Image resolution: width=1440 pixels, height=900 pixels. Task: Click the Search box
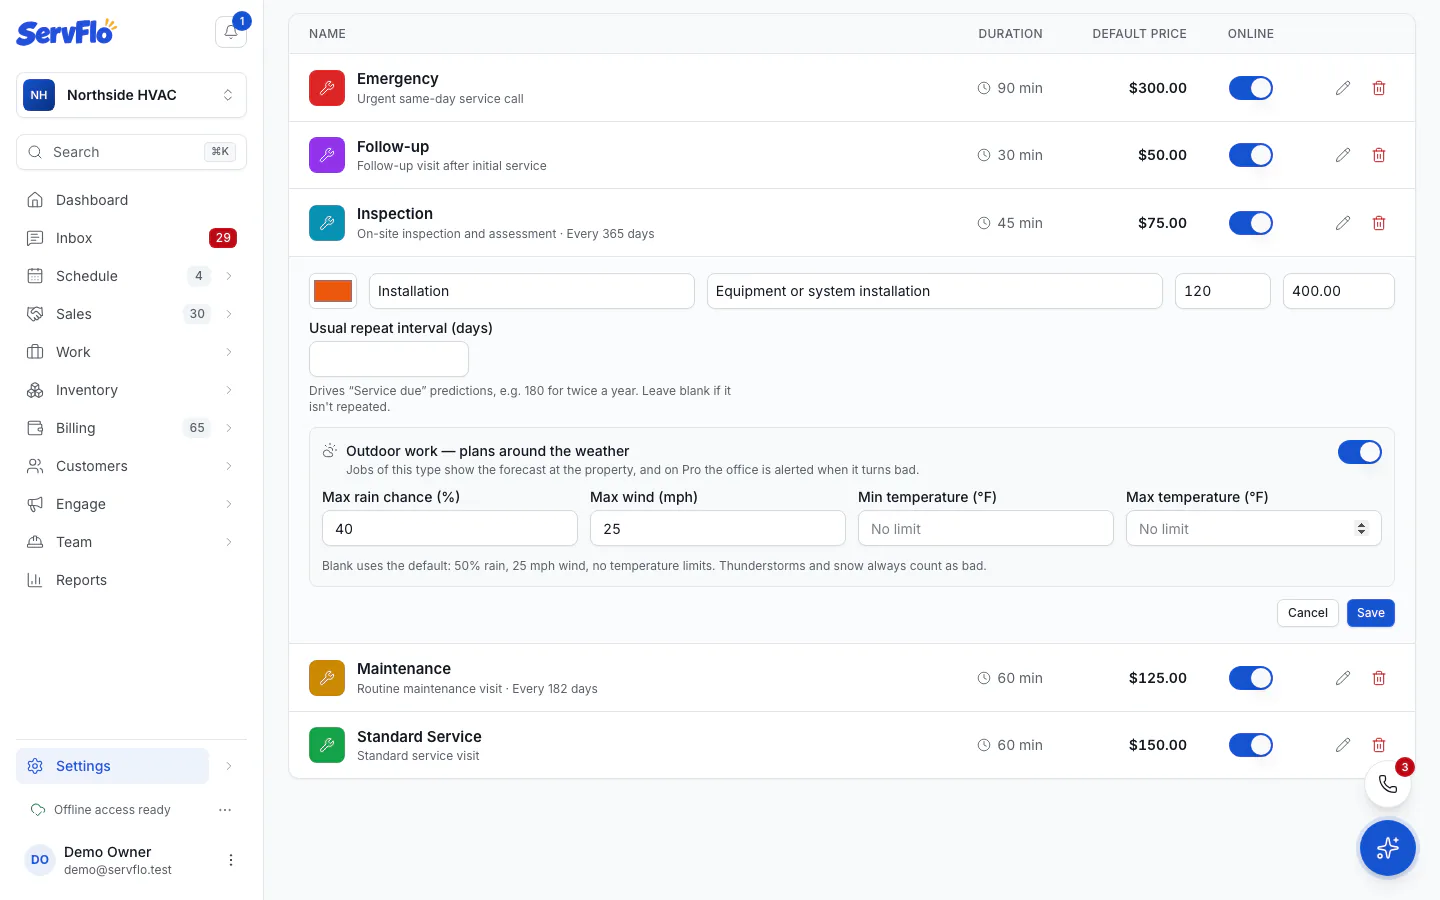131,152
